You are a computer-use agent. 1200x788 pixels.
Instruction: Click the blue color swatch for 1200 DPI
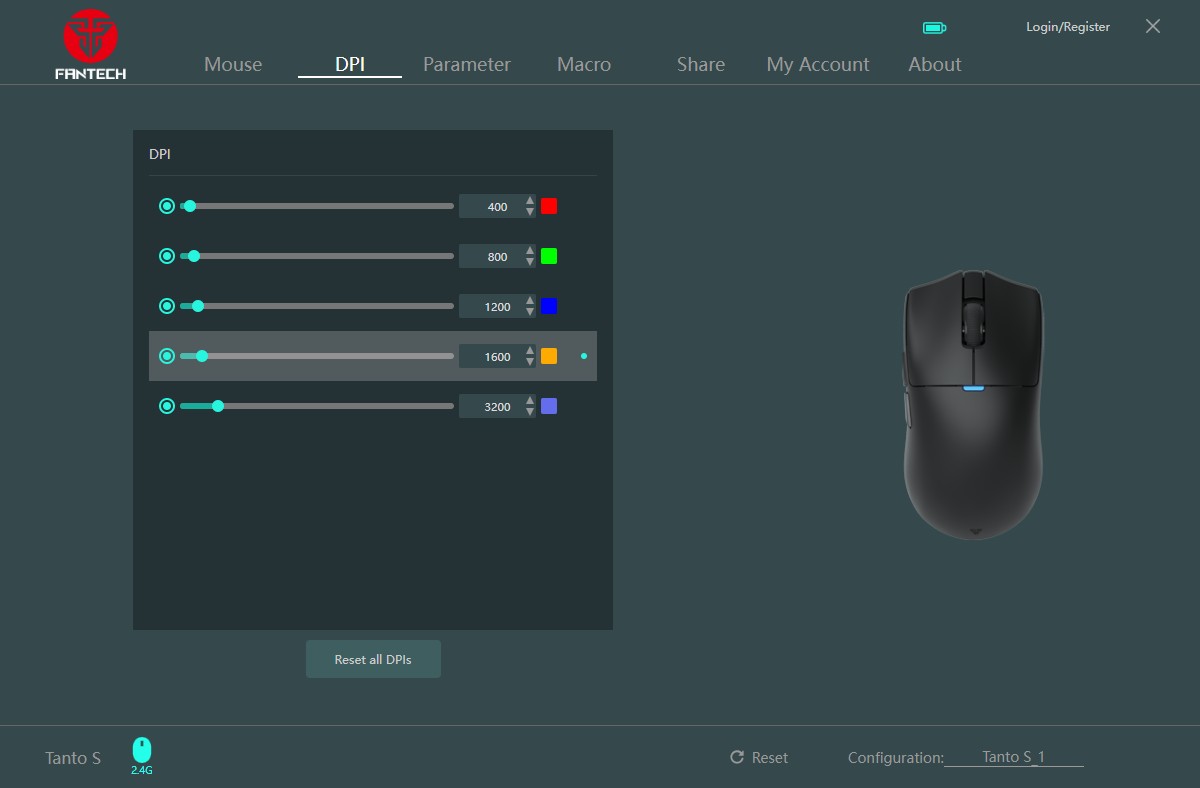[x=549, y=306]
